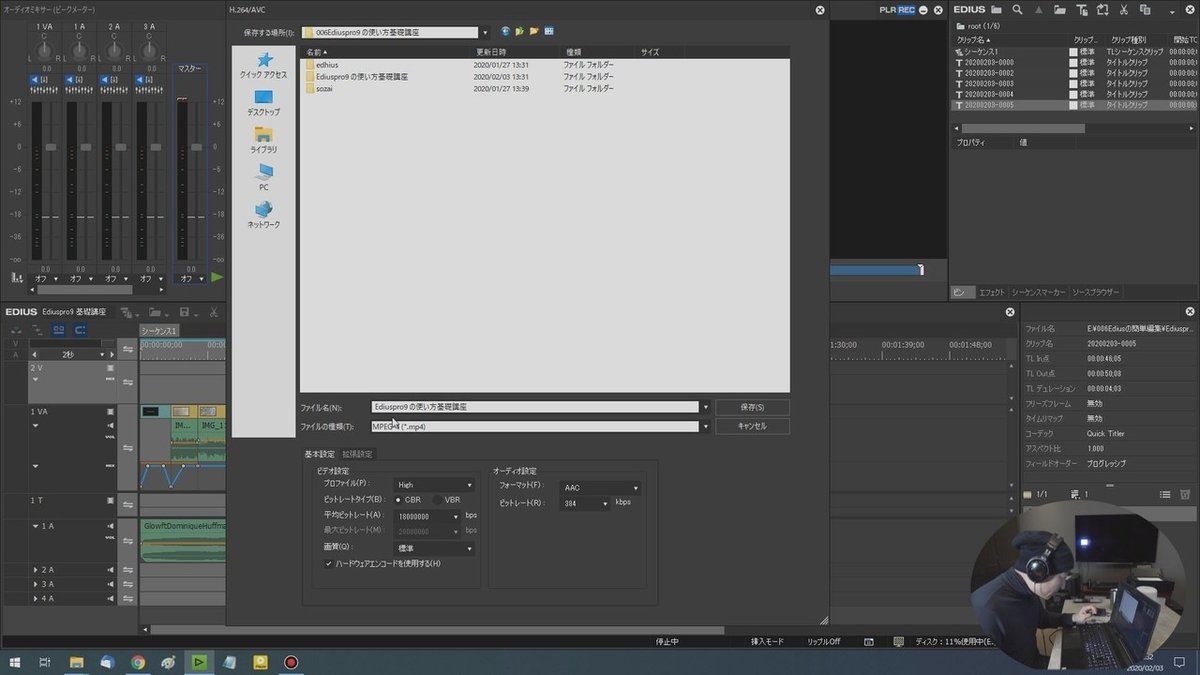
Task: Switch to Extended Settings (拡張設定) tab
Action: (x=357, y=454)
